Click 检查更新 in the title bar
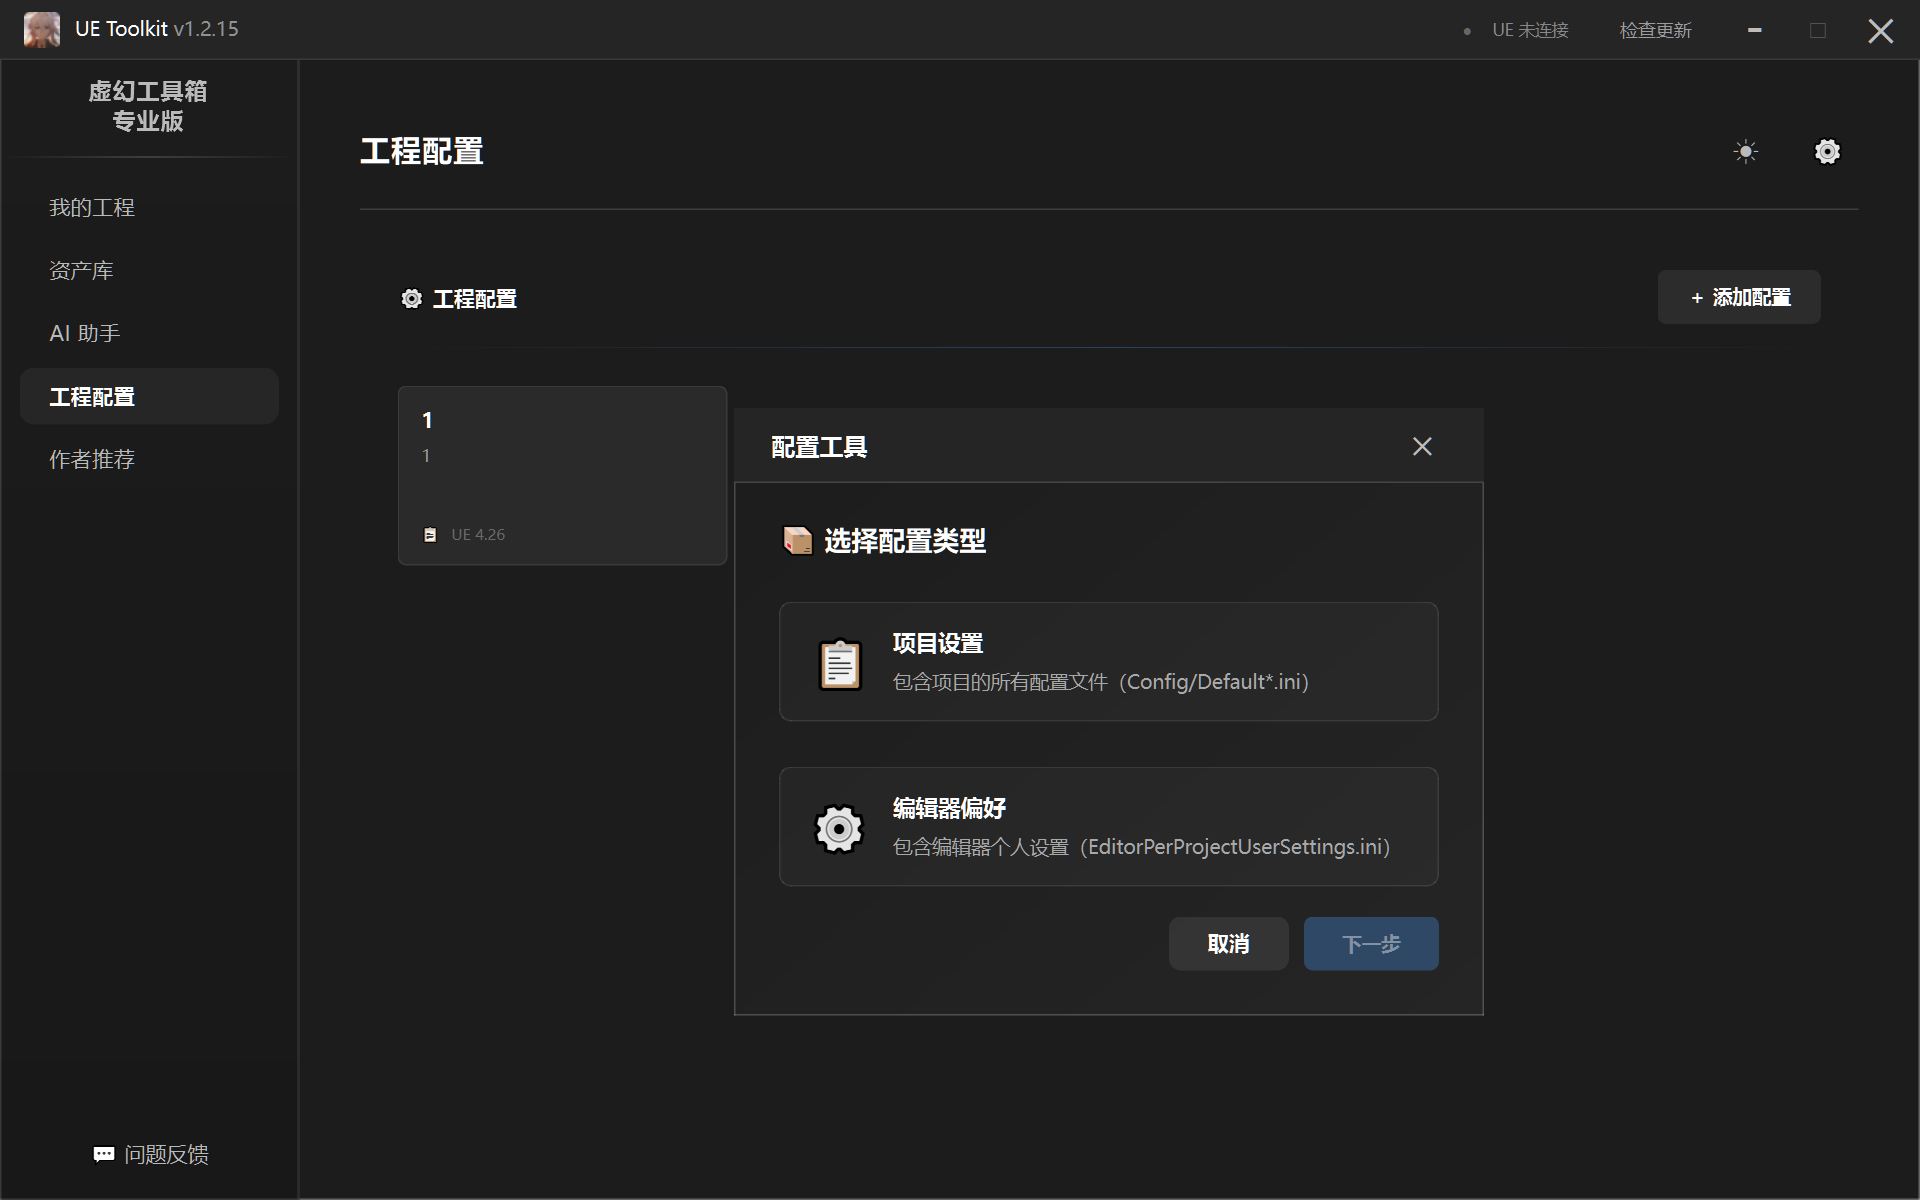 tap(1655, 30)
